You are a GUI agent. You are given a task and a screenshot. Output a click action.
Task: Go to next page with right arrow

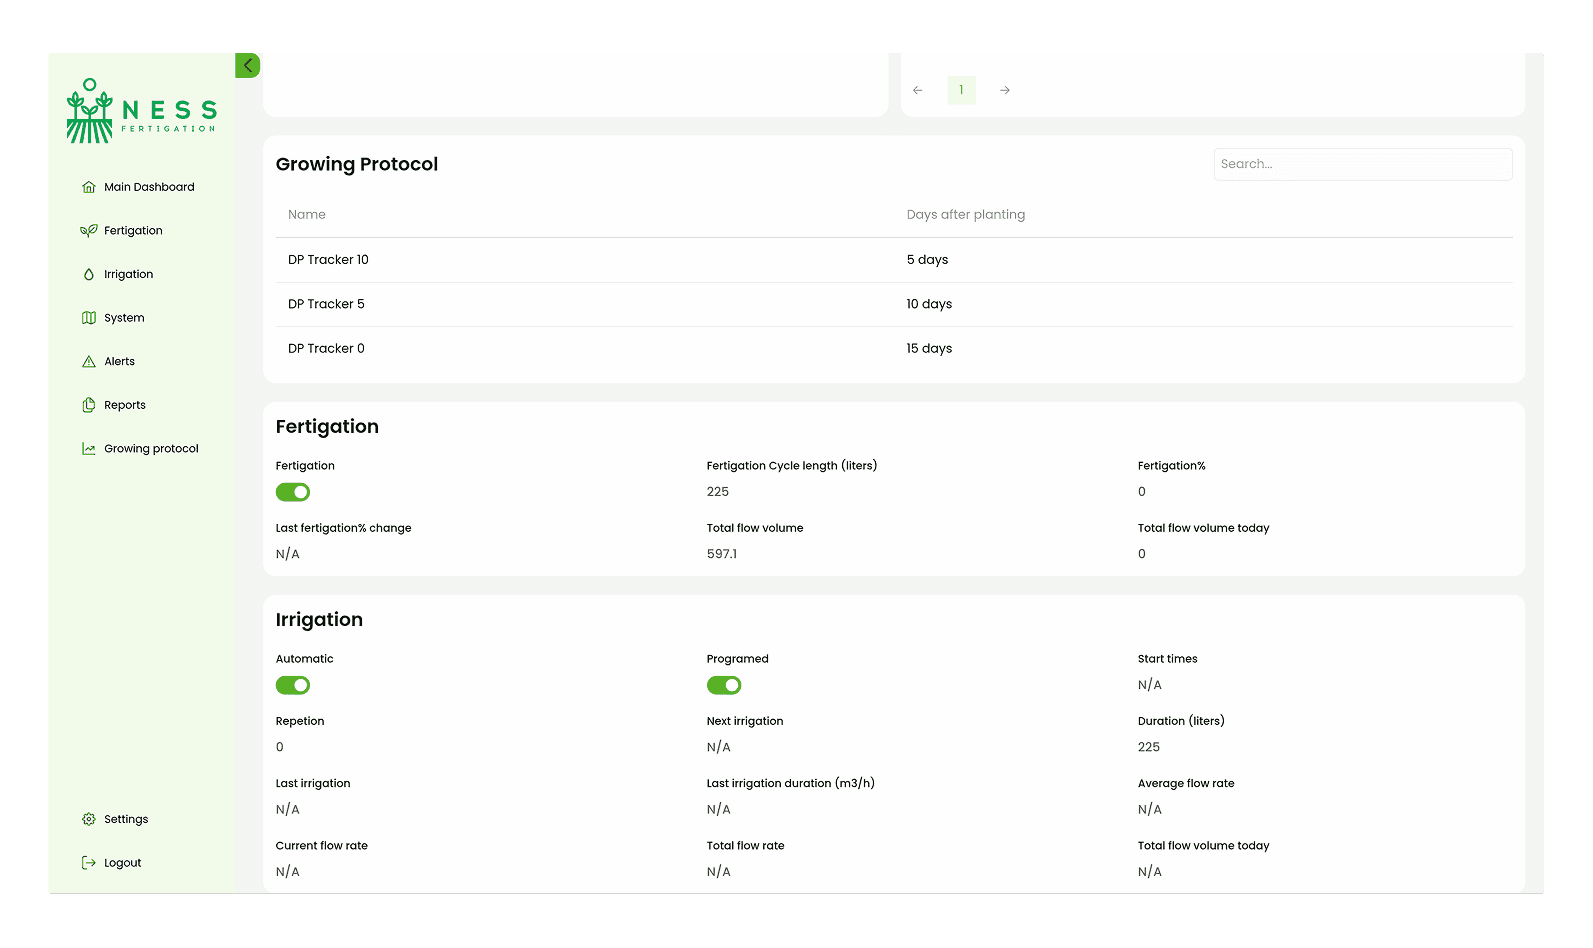(x=1005, y=90)
